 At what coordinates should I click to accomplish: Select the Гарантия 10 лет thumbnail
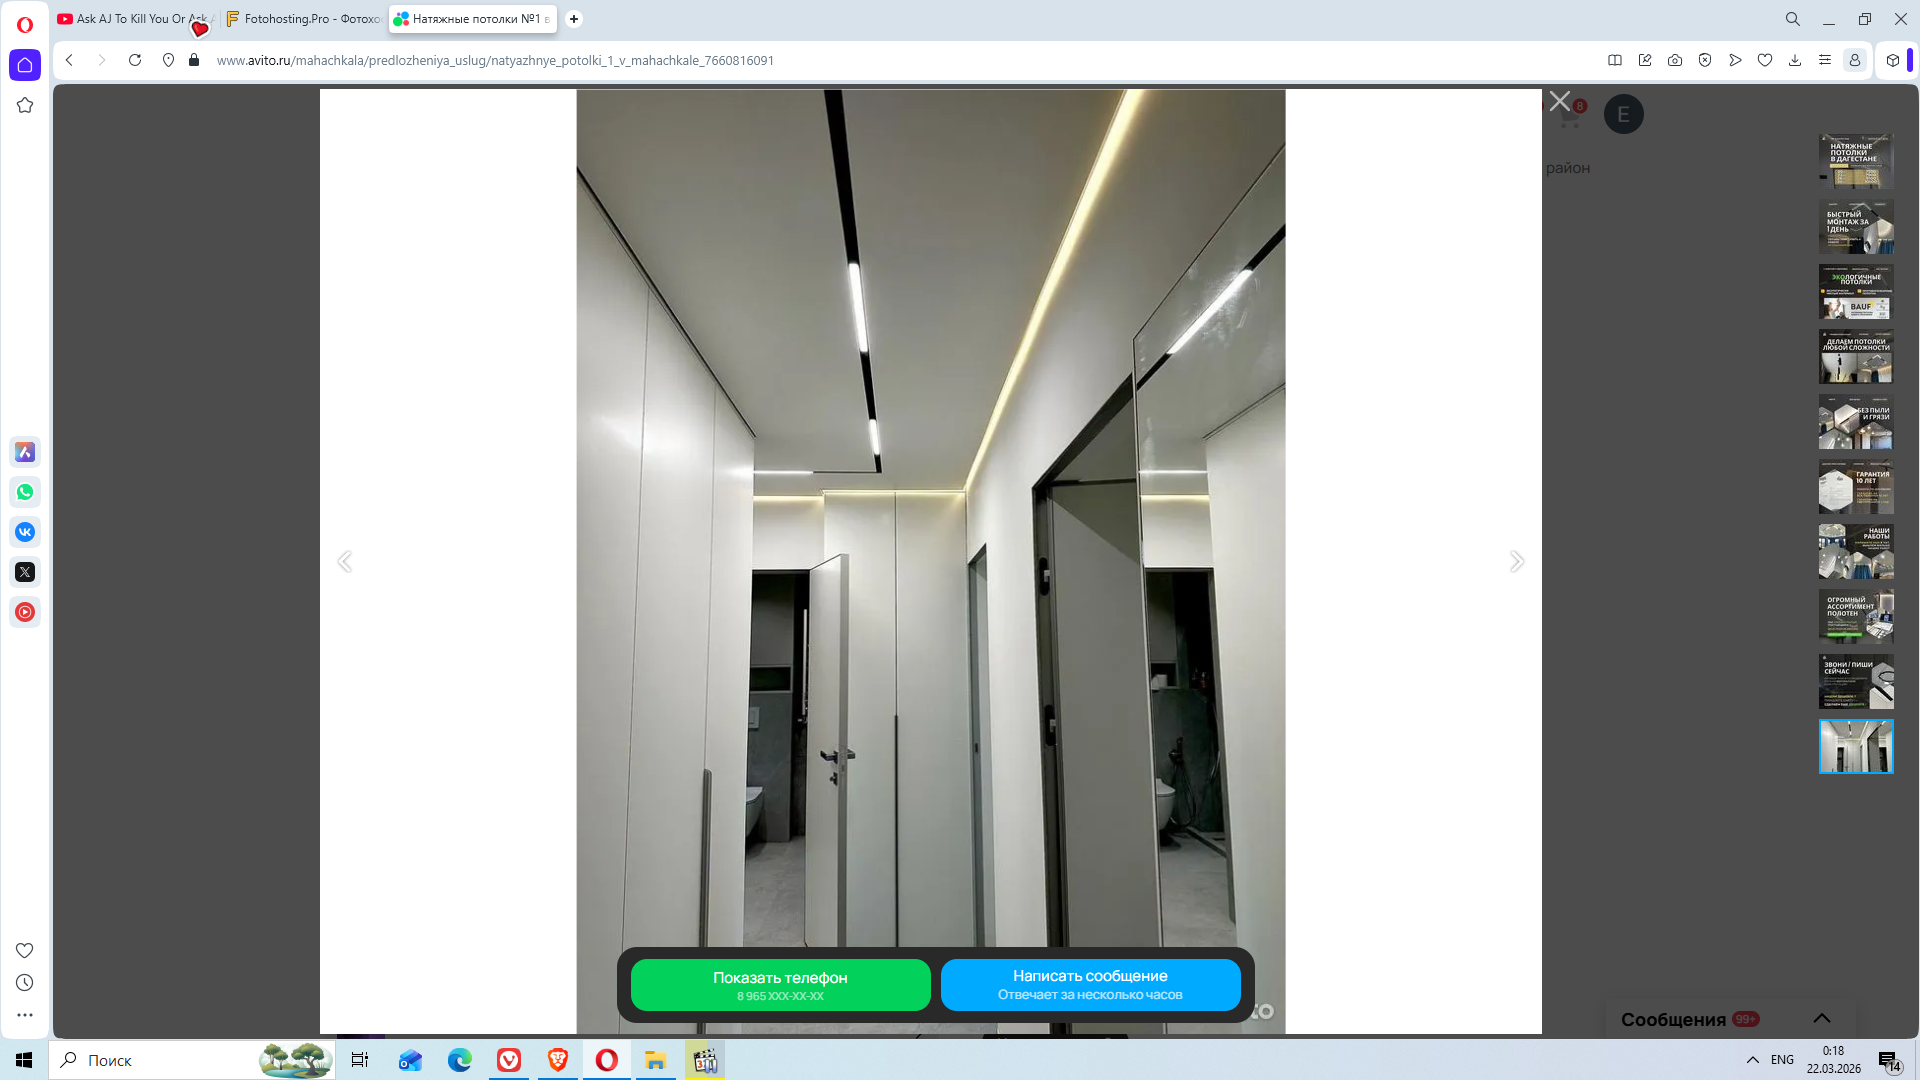pos(1856,487)
